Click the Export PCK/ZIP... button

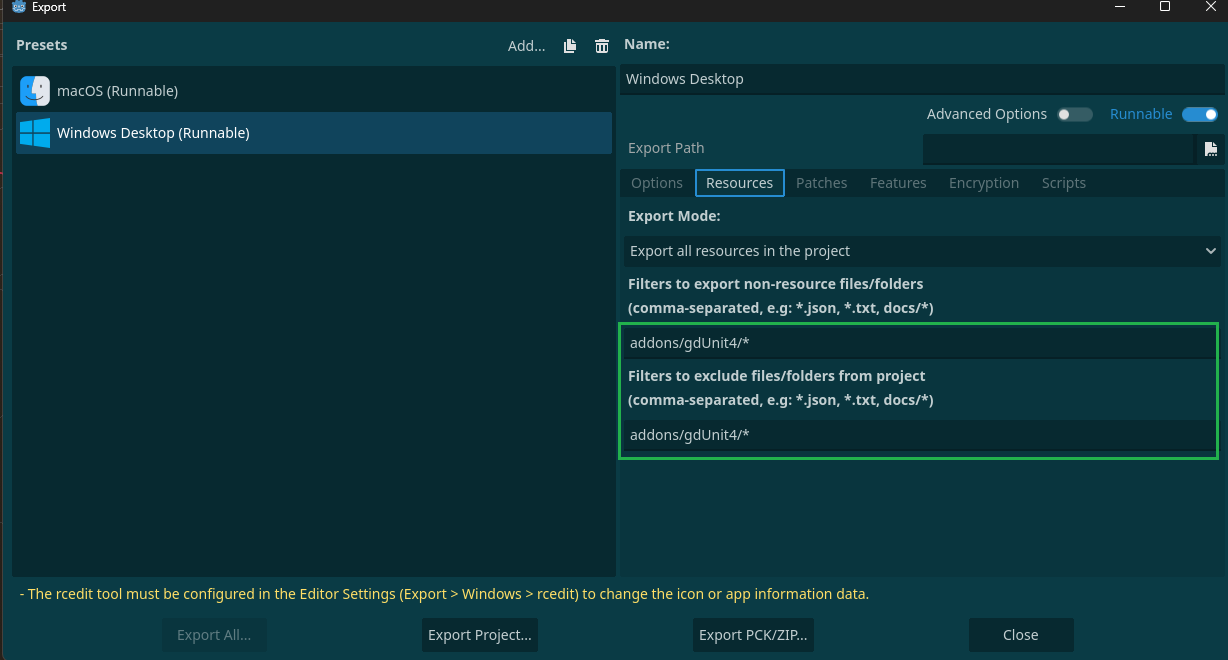[753, 635]
